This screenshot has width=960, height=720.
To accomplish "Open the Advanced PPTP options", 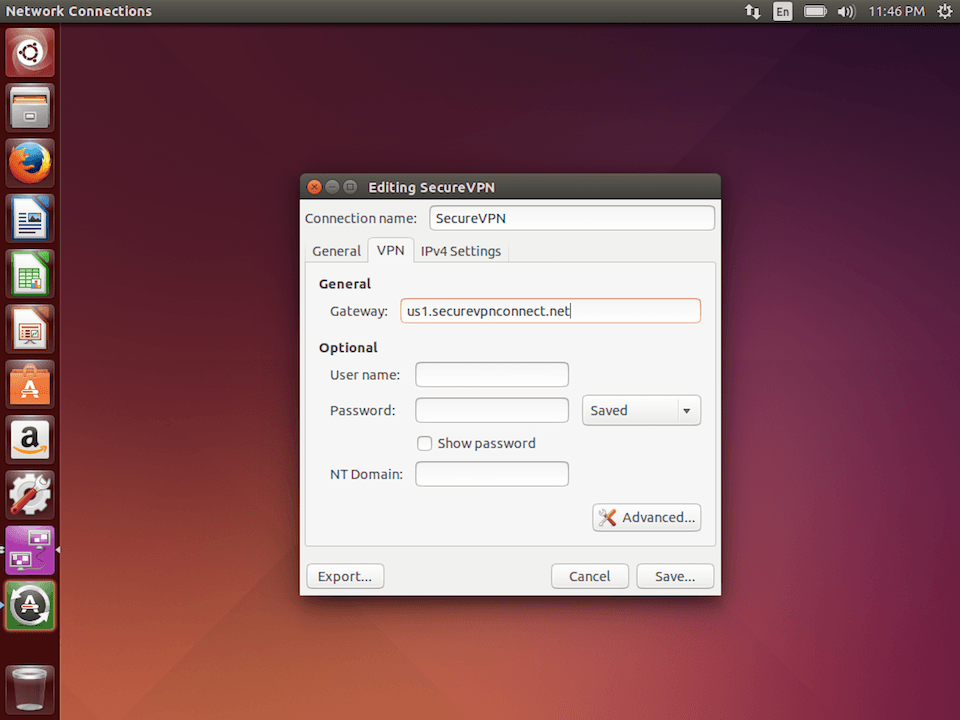I will pyautogui.click(x=646, y=517).
